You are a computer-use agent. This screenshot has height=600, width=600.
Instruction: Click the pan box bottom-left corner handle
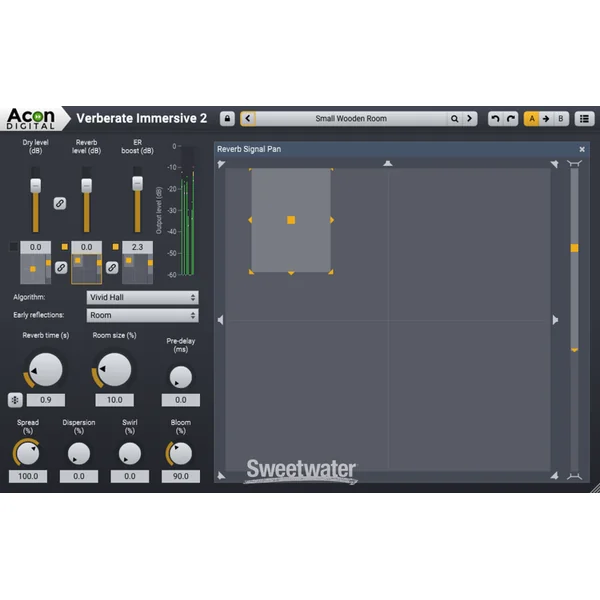[251, 272]
